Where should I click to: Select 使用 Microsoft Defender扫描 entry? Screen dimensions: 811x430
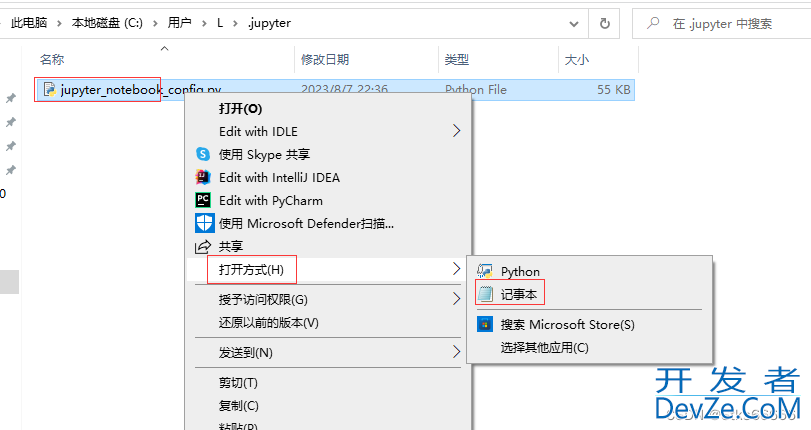tap(306, 224)
